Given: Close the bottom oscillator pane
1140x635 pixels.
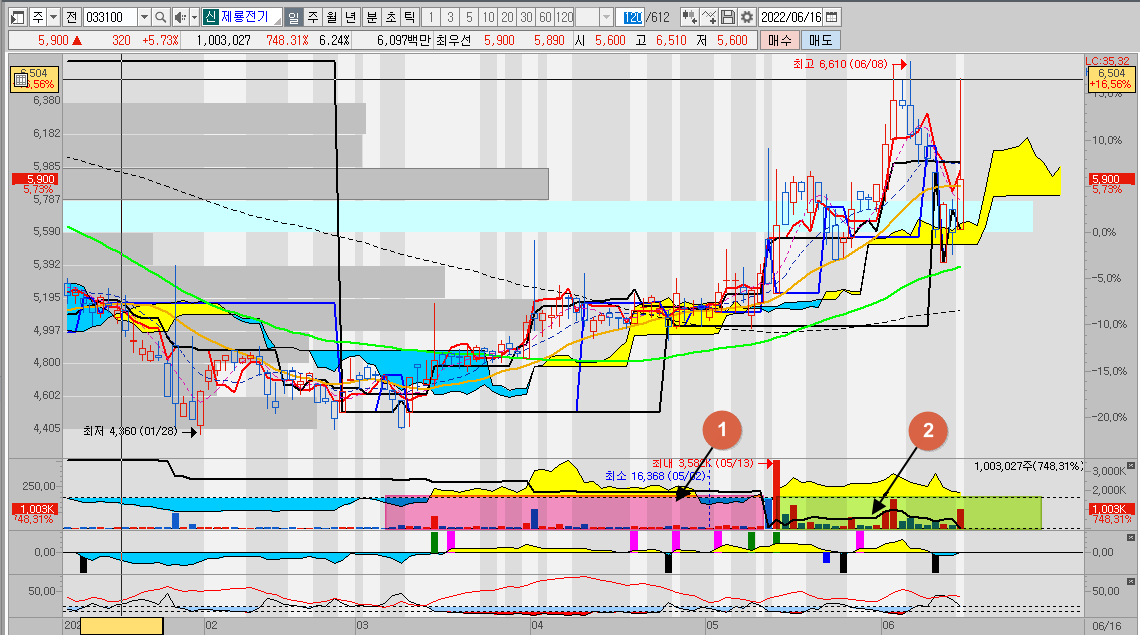Looking at the screenshot, I should tap(1131, 582).
